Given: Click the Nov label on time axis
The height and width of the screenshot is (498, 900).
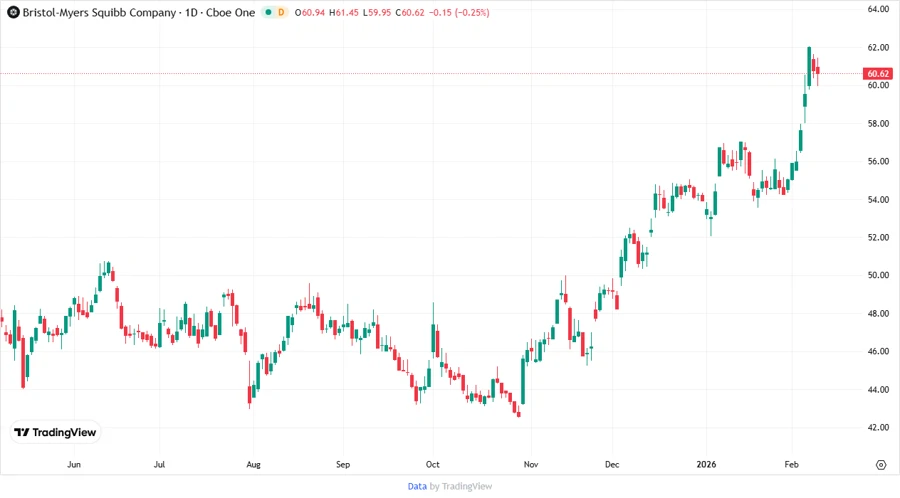Looking at the screenshot, I should point(531,464).
